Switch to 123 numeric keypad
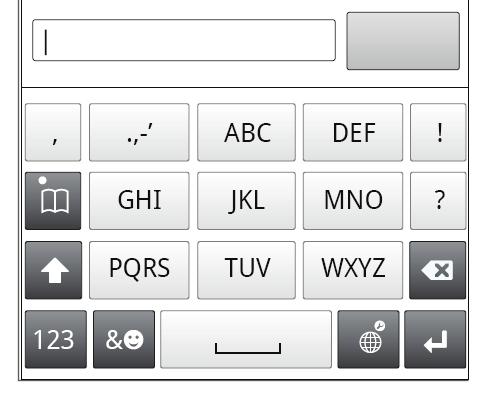The image size is (487, 399). [x=56, y=339]
